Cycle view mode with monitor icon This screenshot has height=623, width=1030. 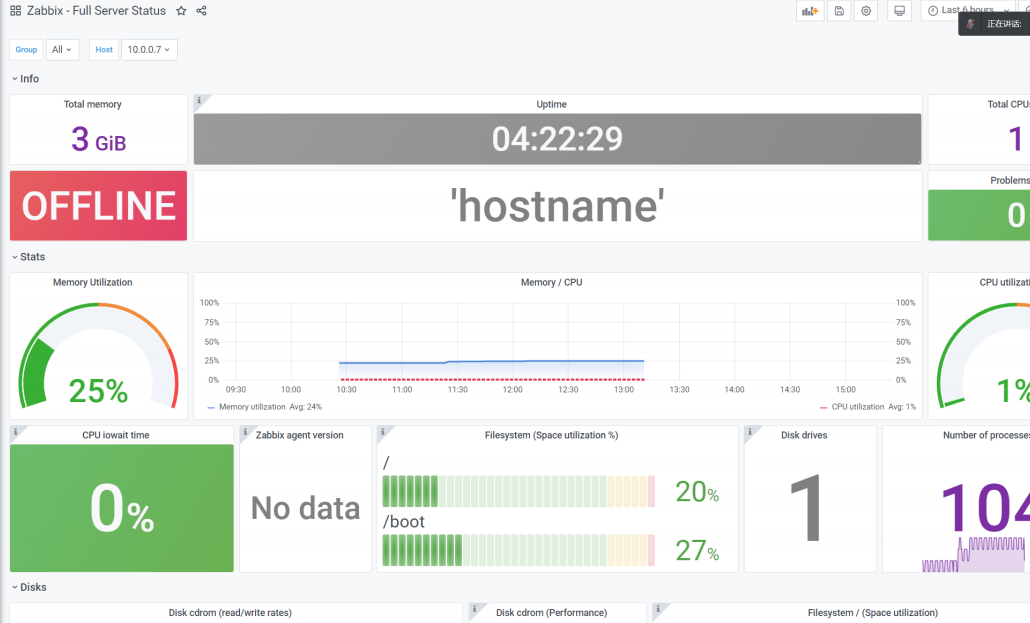click(899, 11)
